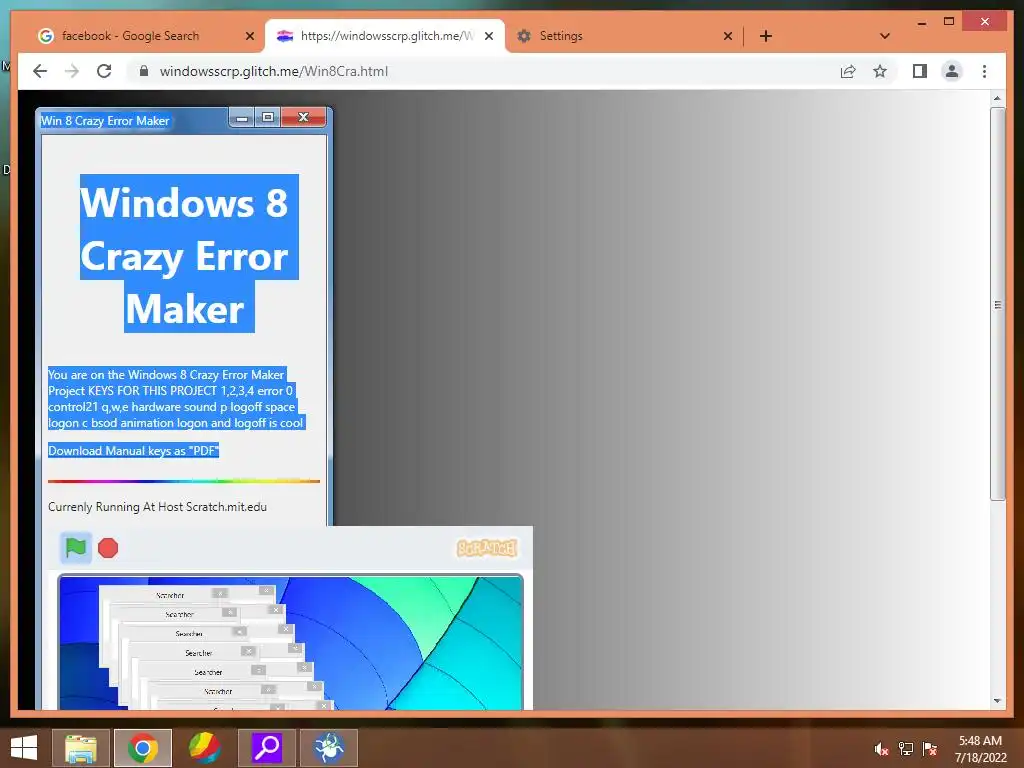Image resolution: width=1024 pixels, height=768 pixels.
Task: Click the browser forward arrow
Action: (72, 71)
